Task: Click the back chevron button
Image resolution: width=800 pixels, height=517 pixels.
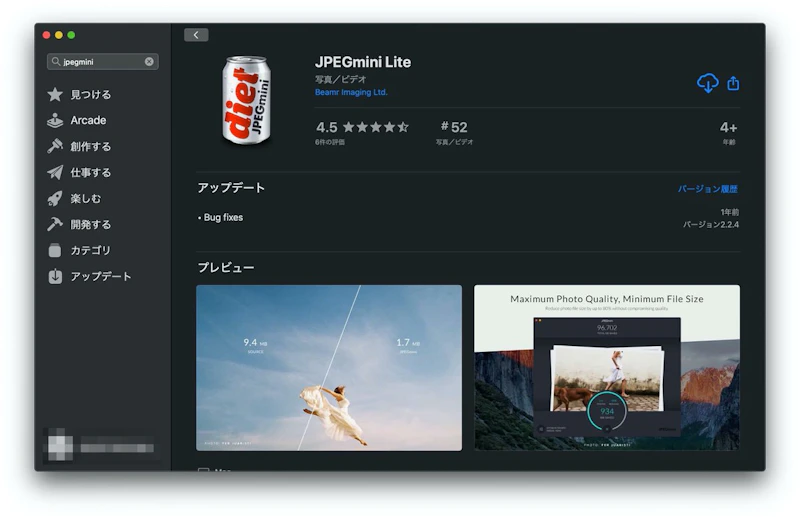Action: point(196,35)
